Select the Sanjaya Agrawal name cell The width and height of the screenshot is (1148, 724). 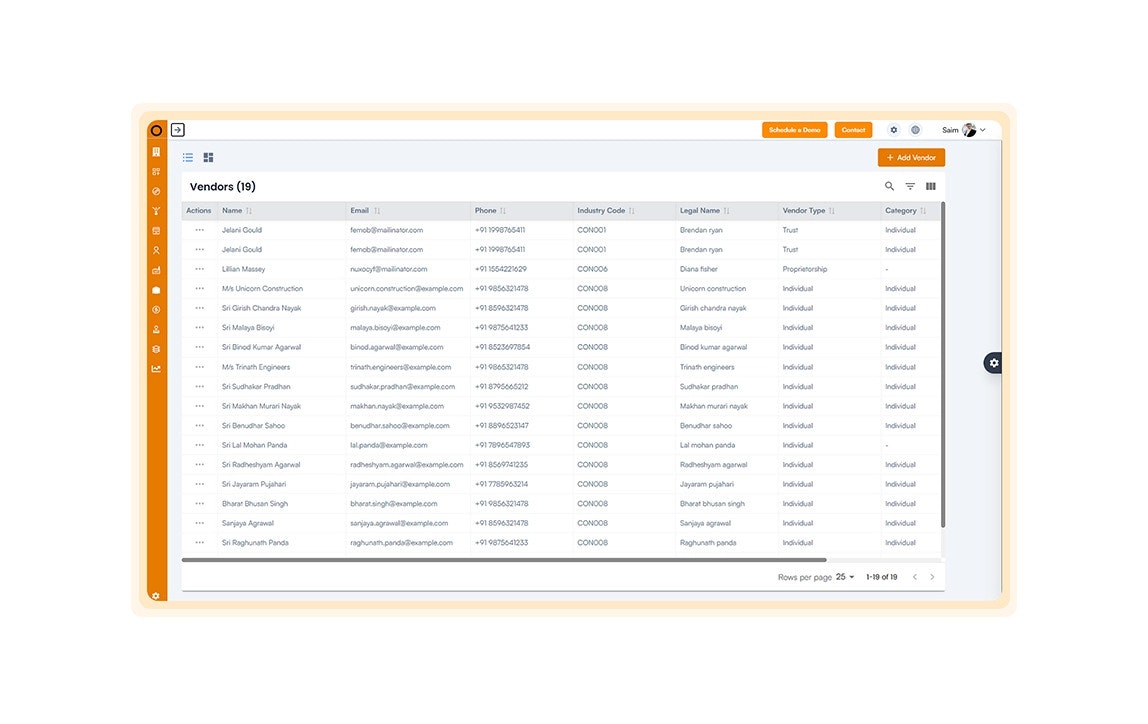[247, 523]
